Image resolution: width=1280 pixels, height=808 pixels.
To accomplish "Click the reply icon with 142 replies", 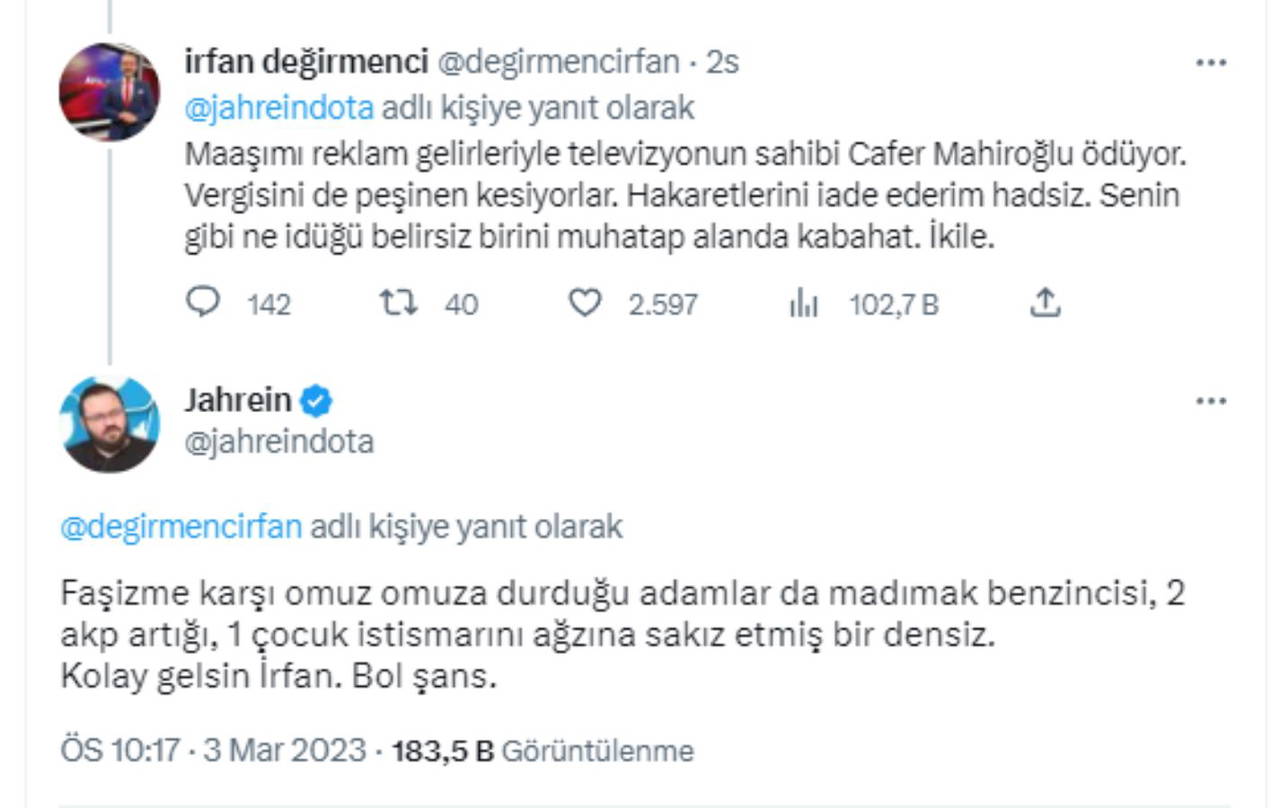I will coord(203,303).
